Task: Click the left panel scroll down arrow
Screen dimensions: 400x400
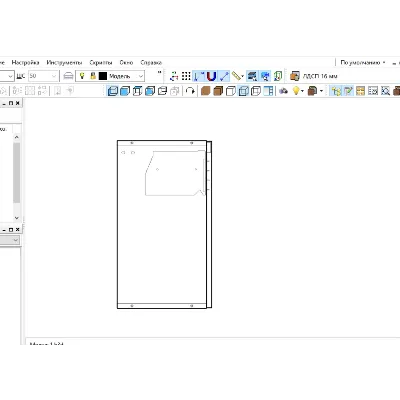Action: pos(17,218)
